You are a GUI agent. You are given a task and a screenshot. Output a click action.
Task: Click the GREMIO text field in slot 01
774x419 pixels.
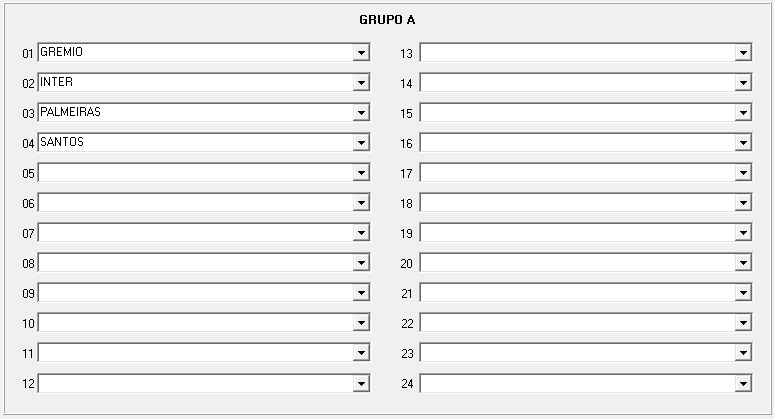click(x=195, y=52)
